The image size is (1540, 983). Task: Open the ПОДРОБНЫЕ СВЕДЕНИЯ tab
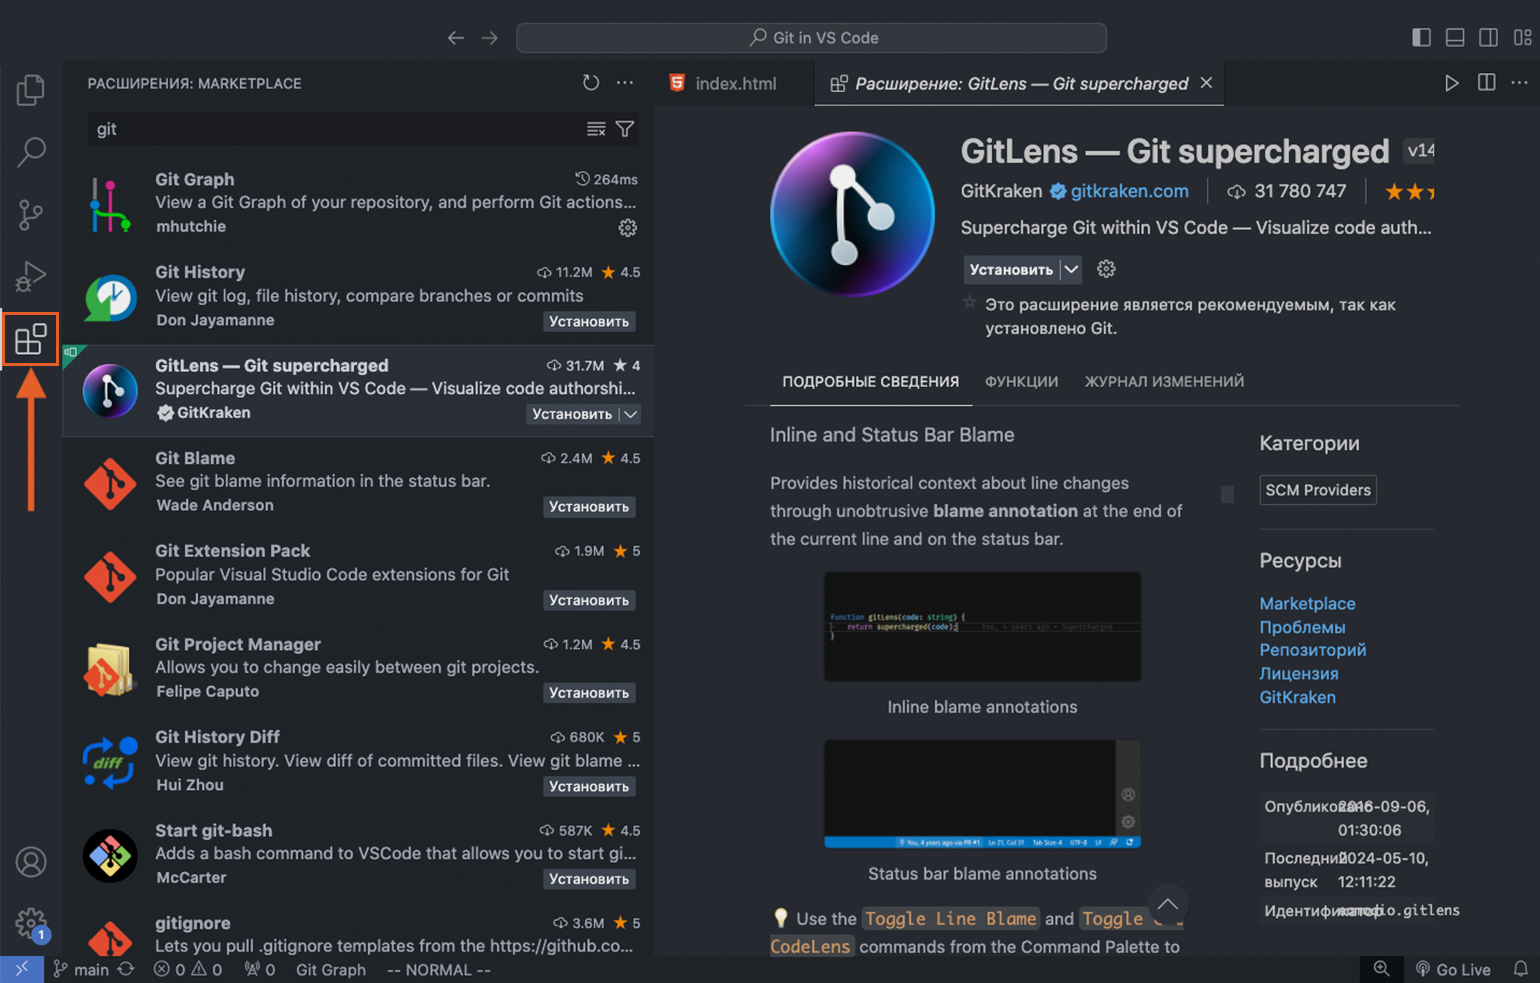tap(870, 381)
